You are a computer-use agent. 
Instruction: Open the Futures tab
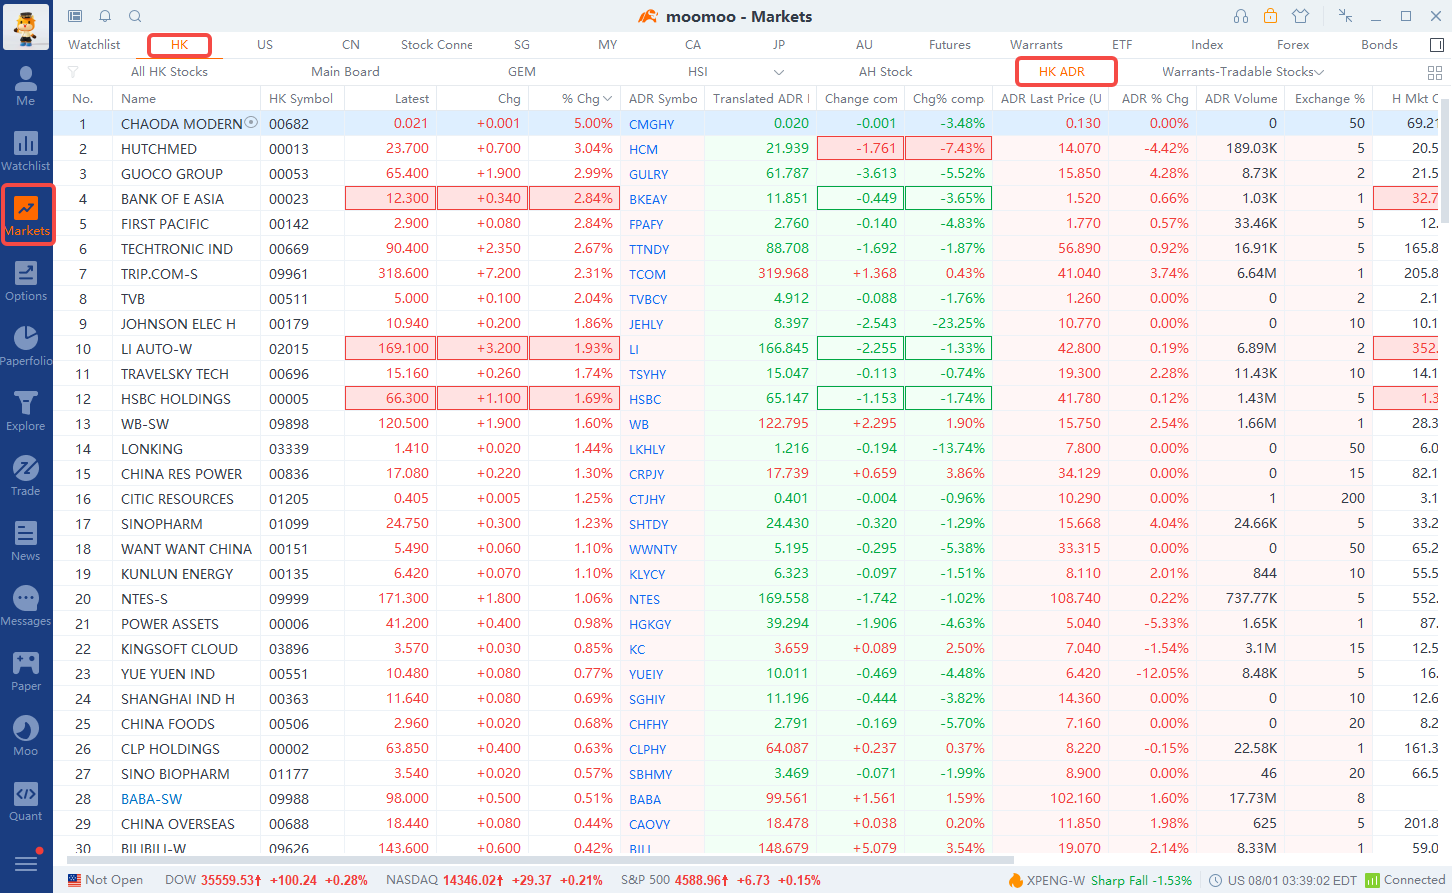[950, 45]
